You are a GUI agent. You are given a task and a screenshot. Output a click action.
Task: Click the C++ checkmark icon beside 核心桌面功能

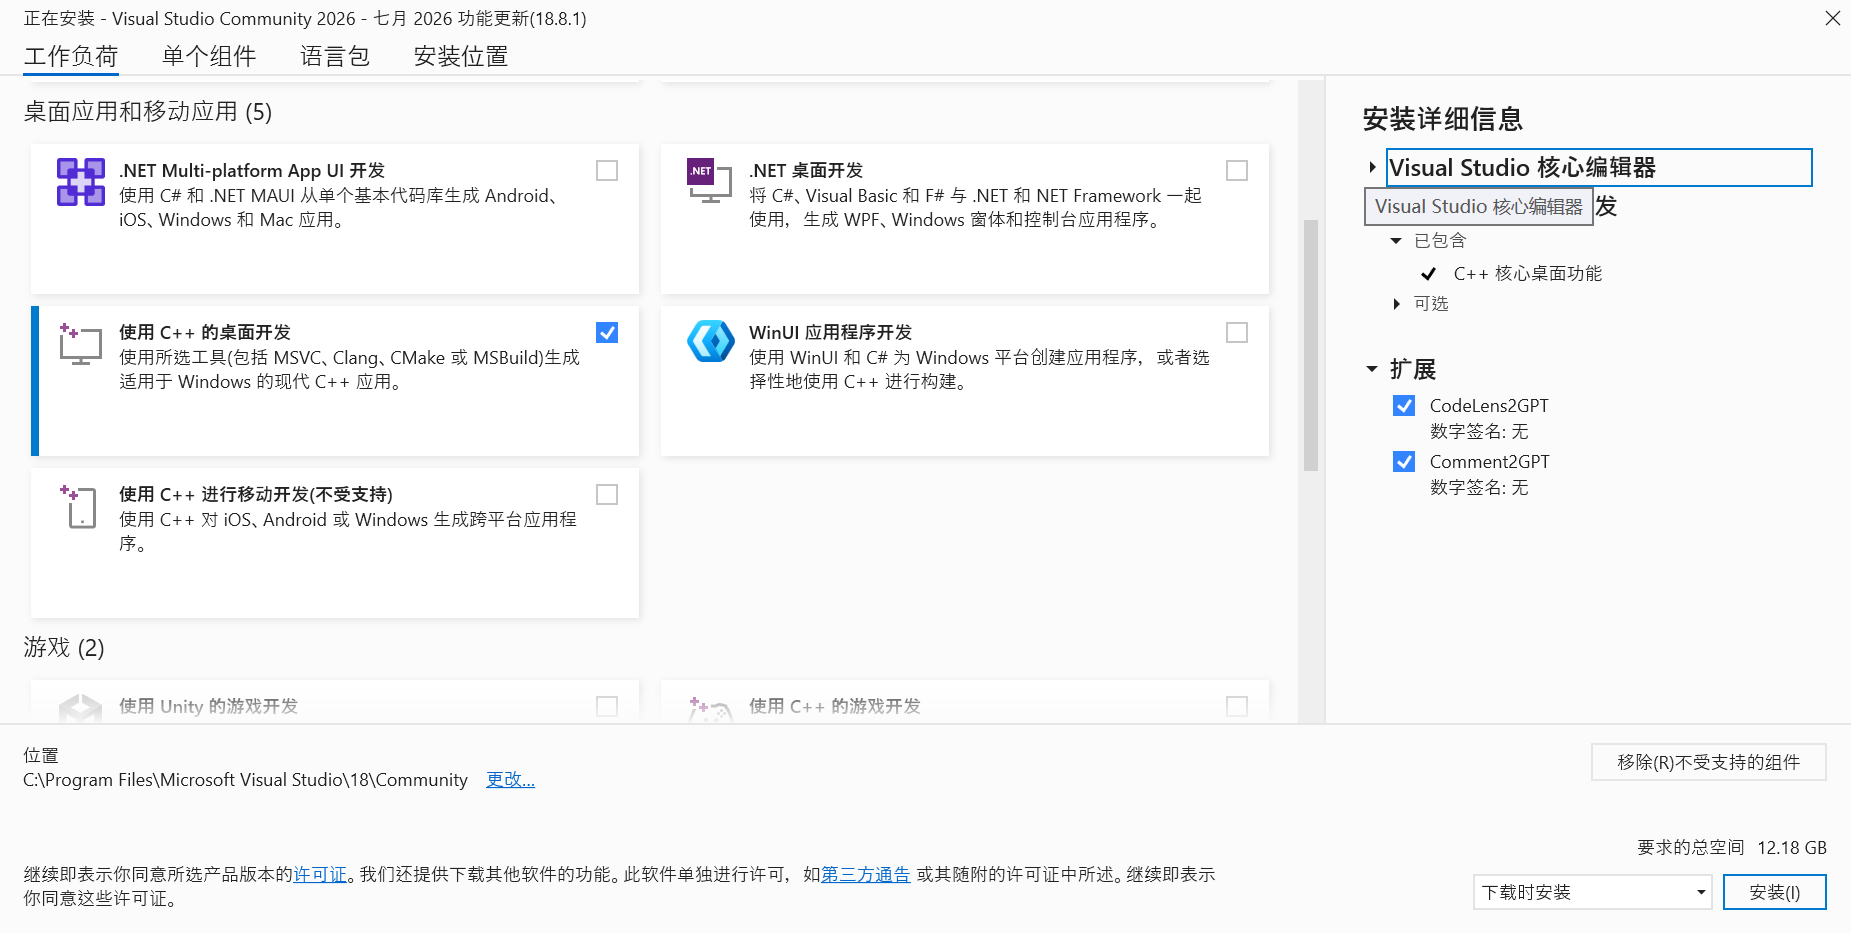point(1429,274)
